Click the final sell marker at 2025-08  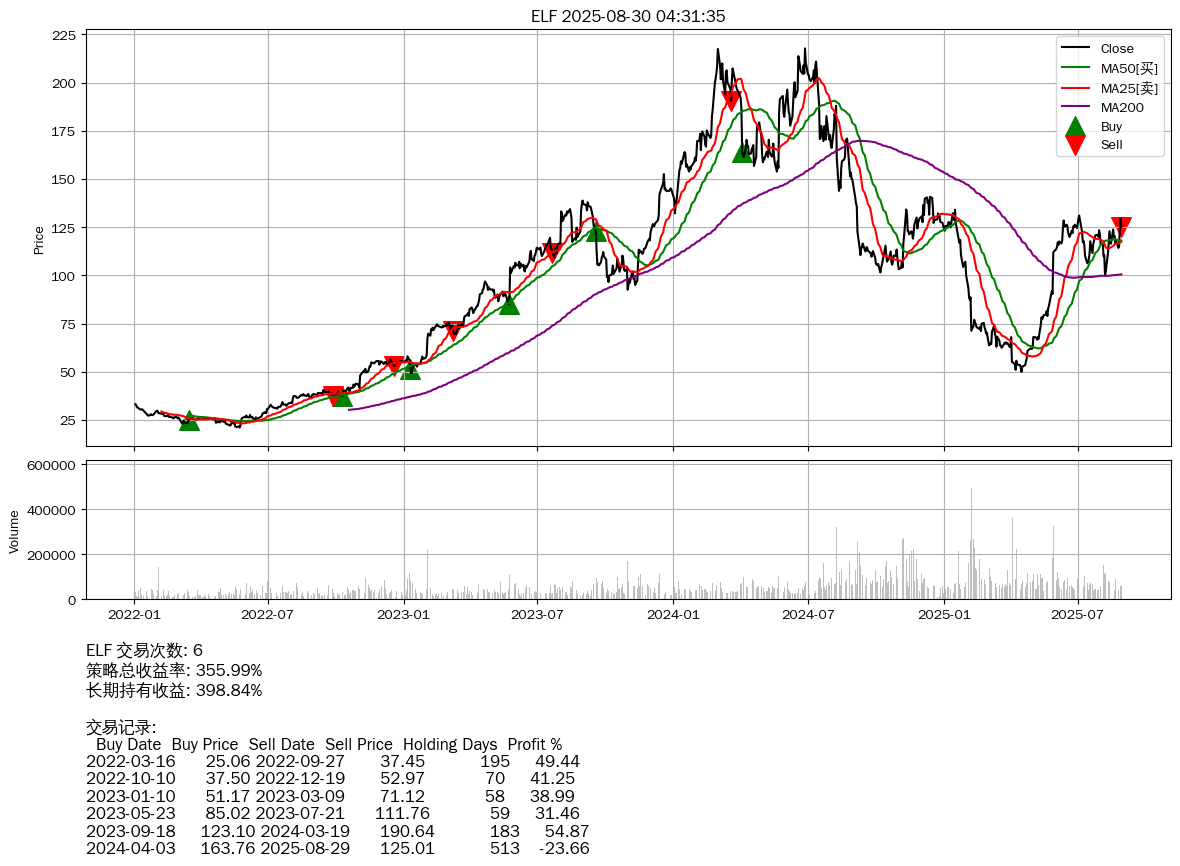pos(1121,227)
